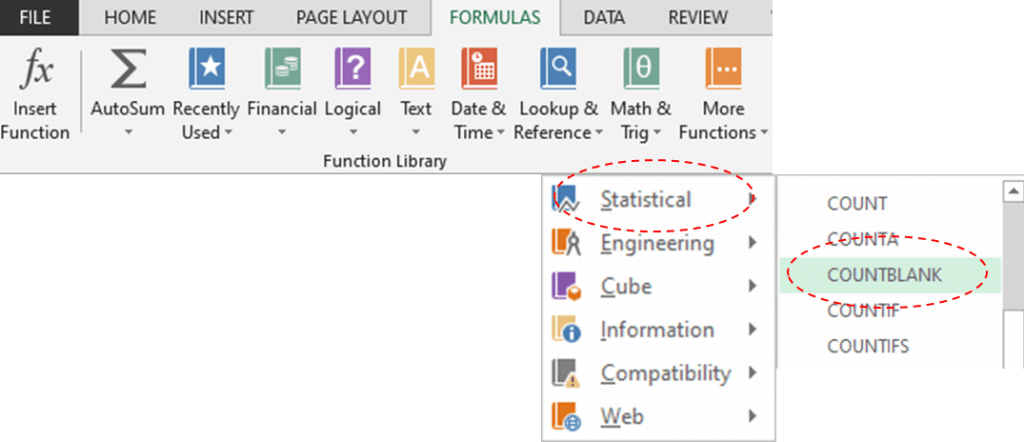Viewport: 1024px width, 442px height.
Task: Open the Logical functions question mark icon
Action: [x=353, y=69]
